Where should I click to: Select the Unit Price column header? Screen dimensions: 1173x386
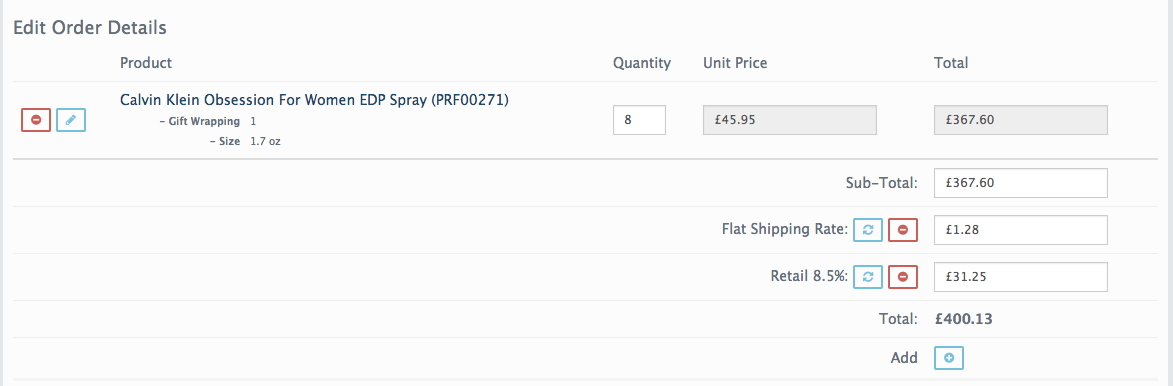pos(735,63)
